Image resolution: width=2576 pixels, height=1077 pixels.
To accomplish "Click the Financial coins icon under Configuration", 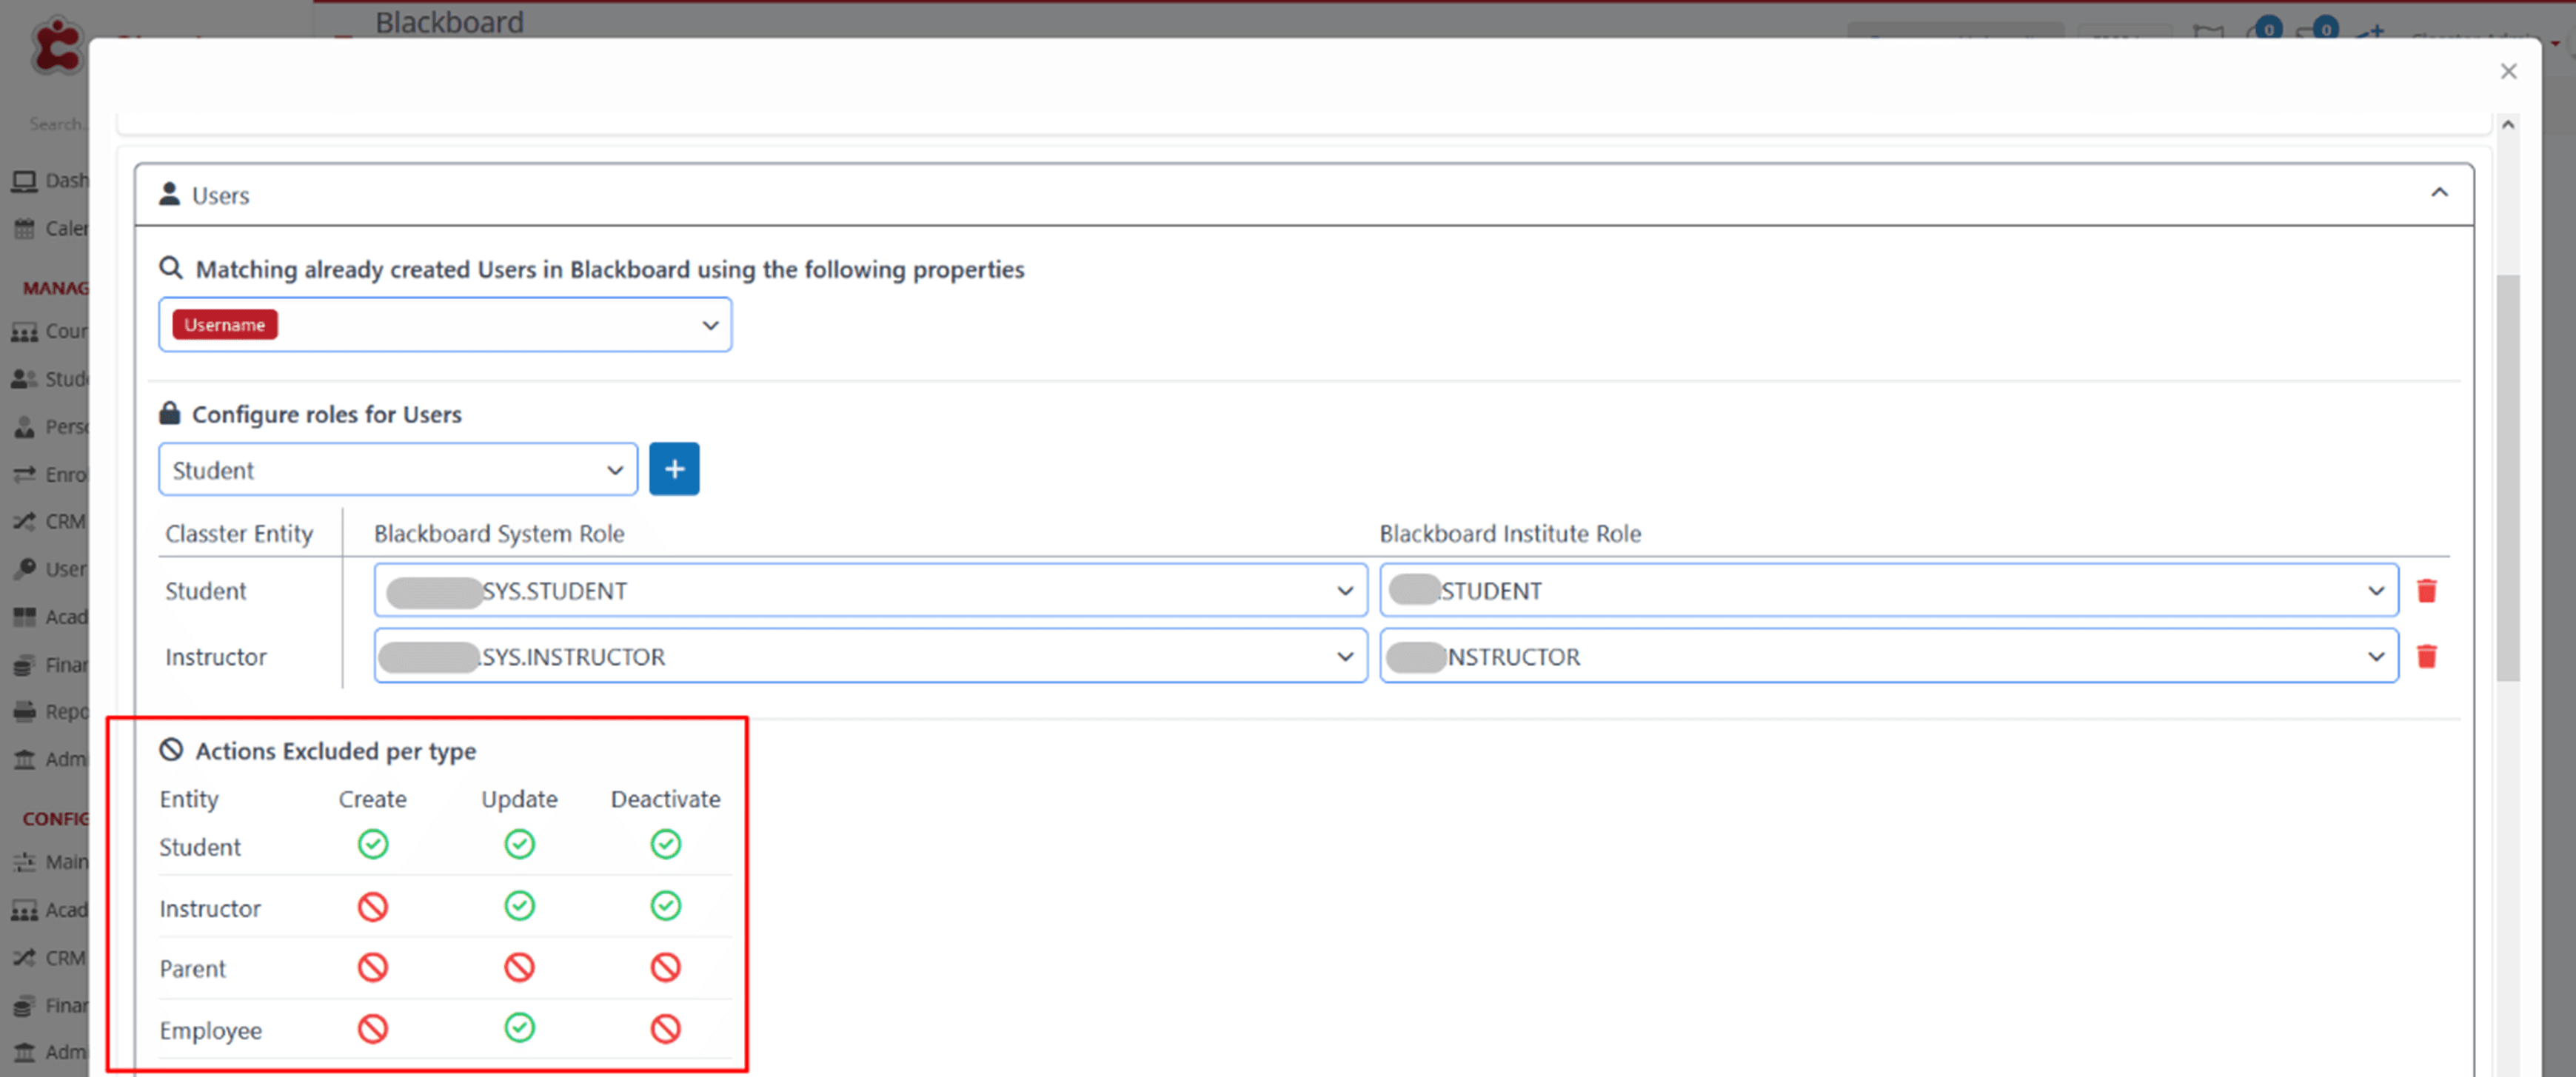I will click(25, 1006).
